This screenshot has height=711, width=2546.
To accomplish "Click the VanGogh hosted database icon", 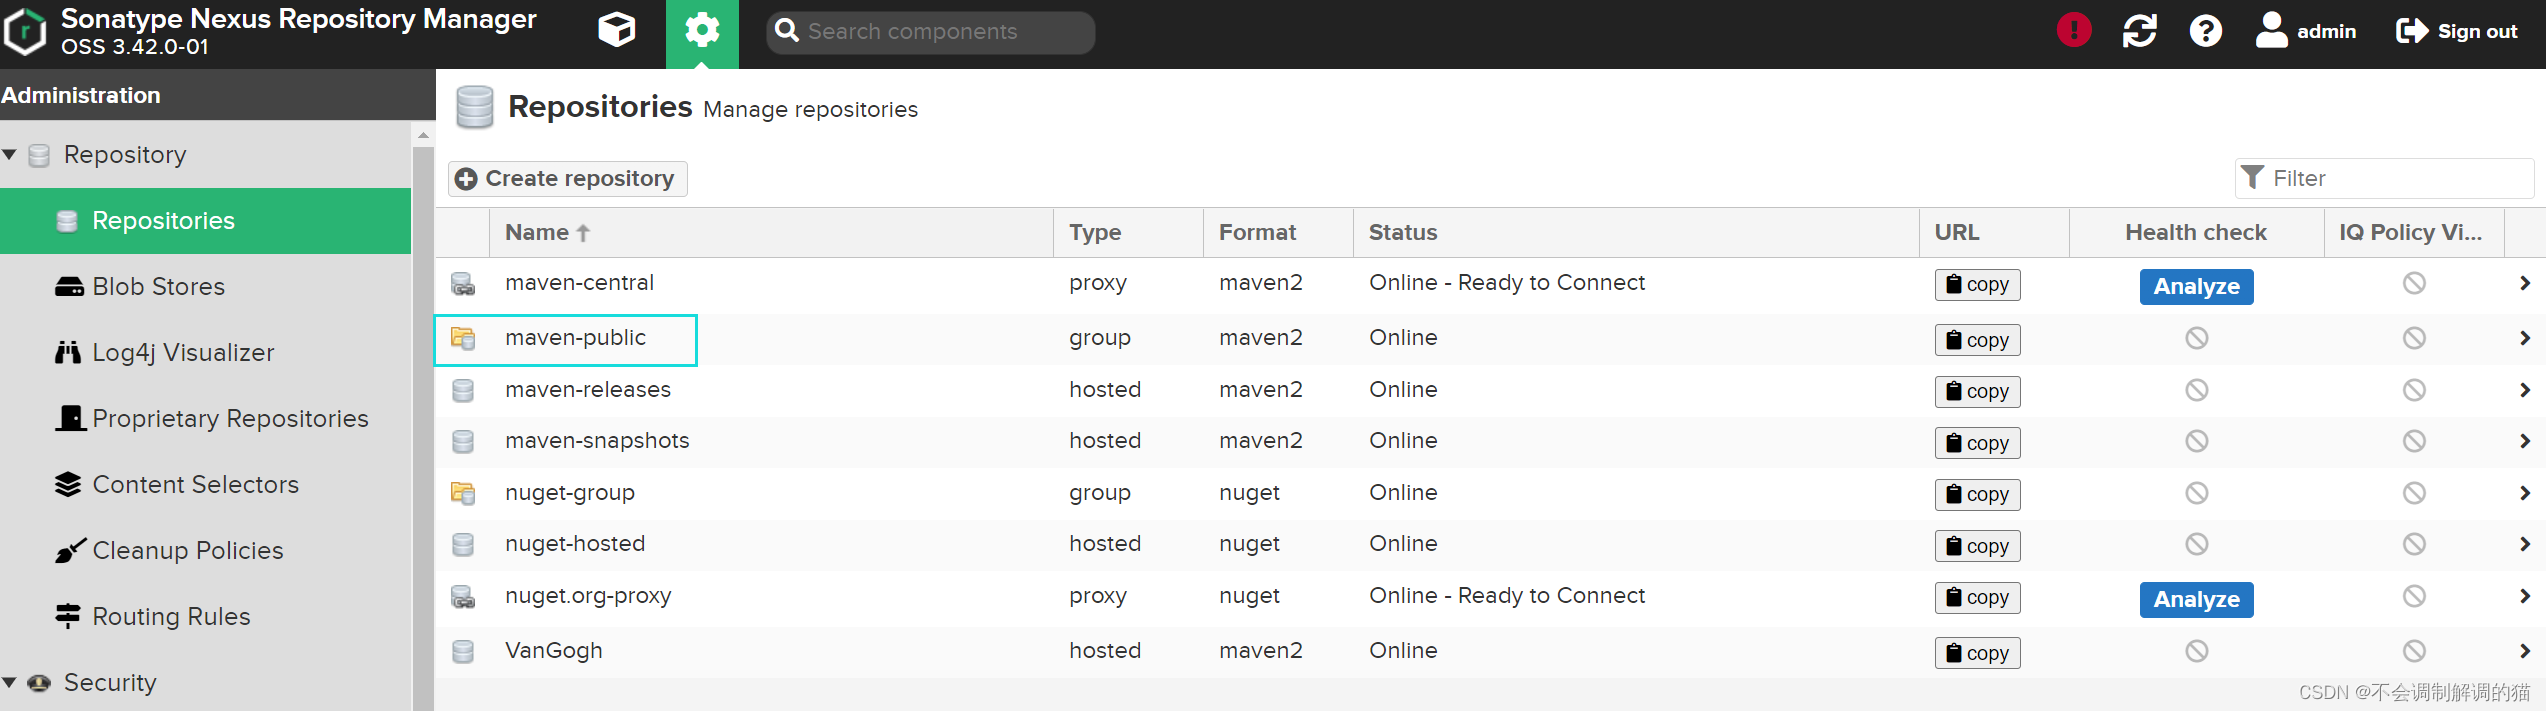I will [463, 652].
